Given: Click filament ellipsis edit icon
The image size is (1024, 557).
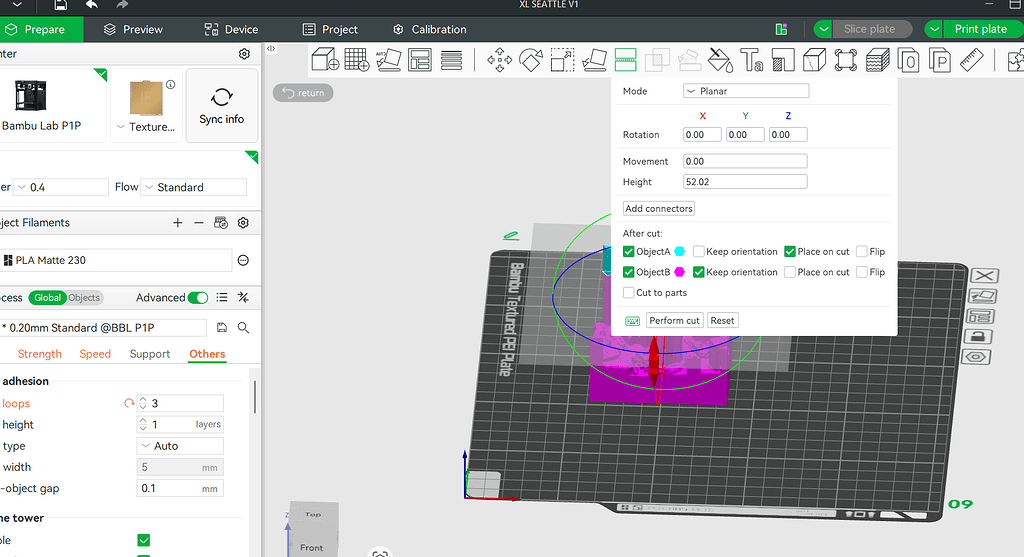Looking at the screenshot, I should pos(243,260).
